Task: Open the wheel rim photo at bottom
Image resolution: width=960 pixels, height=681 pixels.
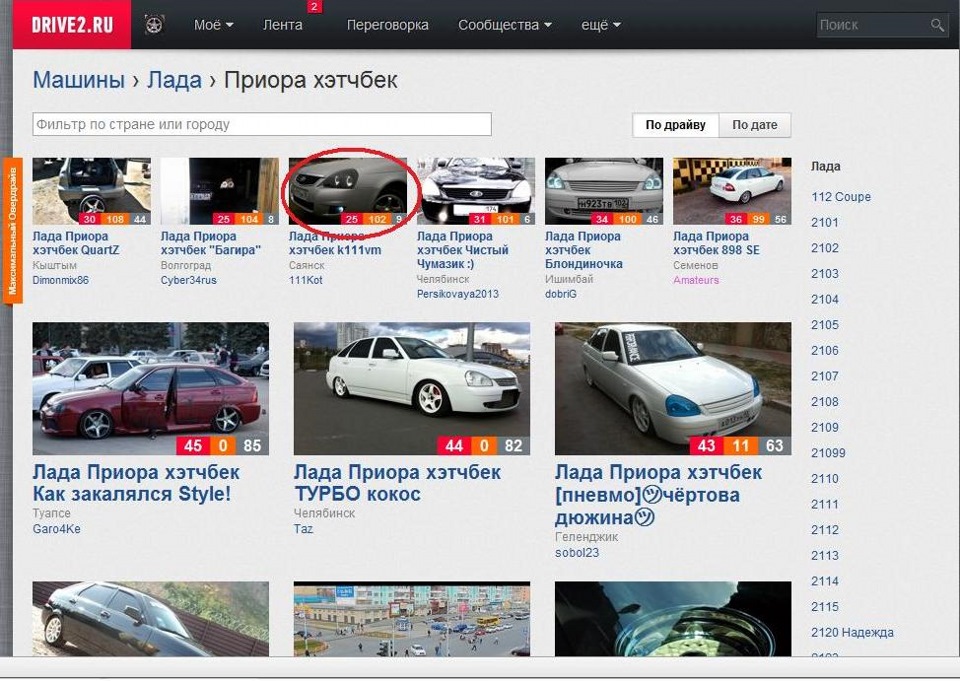Action: [x=673, y=619]
